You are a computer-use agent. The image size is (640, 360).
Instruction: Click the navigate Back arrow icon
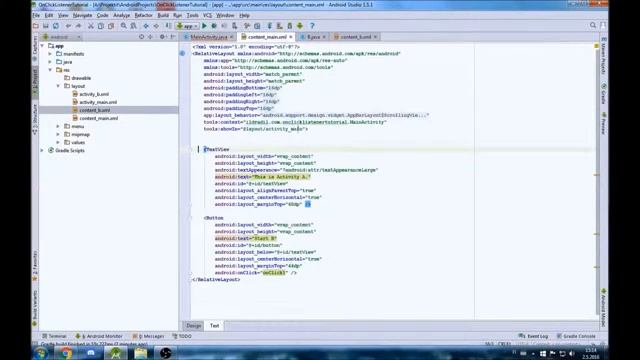click(x=146, y=26)
